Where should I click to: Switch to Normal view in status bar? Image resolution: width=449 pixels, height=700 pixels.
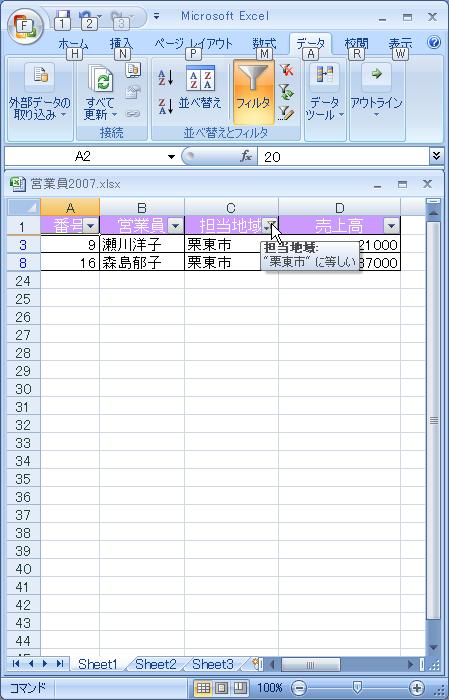204,688
